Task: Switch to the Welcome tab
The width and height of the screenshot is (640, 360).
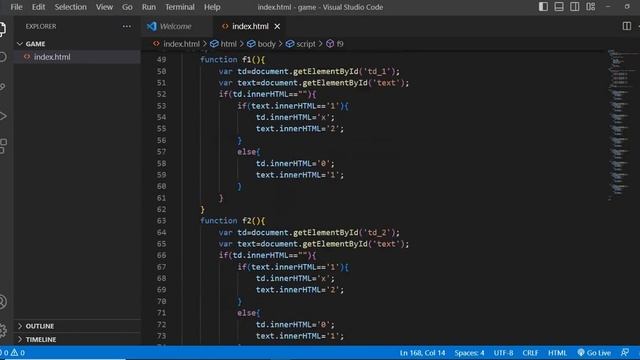Action: click(176, 26)
